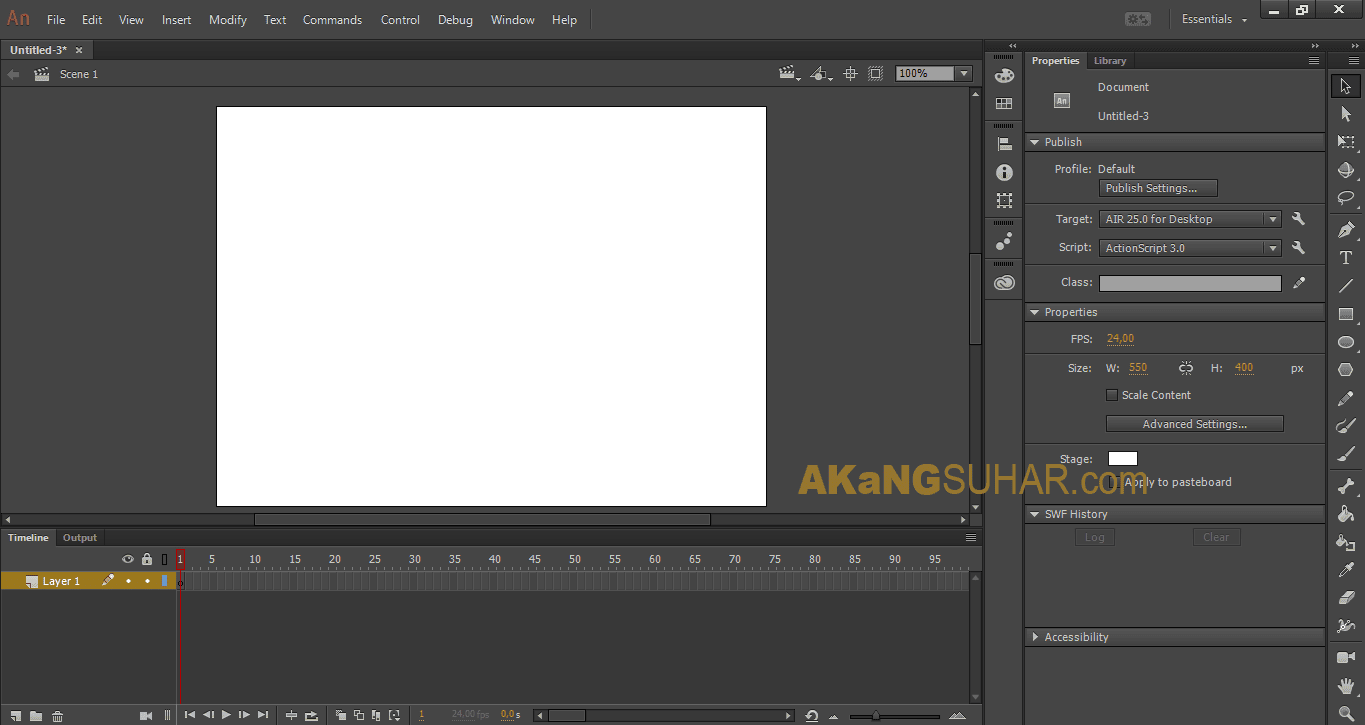This screenshot has width=1365, height=725.
Task: Select the Pen tool
Action: tap(1346, 229)
